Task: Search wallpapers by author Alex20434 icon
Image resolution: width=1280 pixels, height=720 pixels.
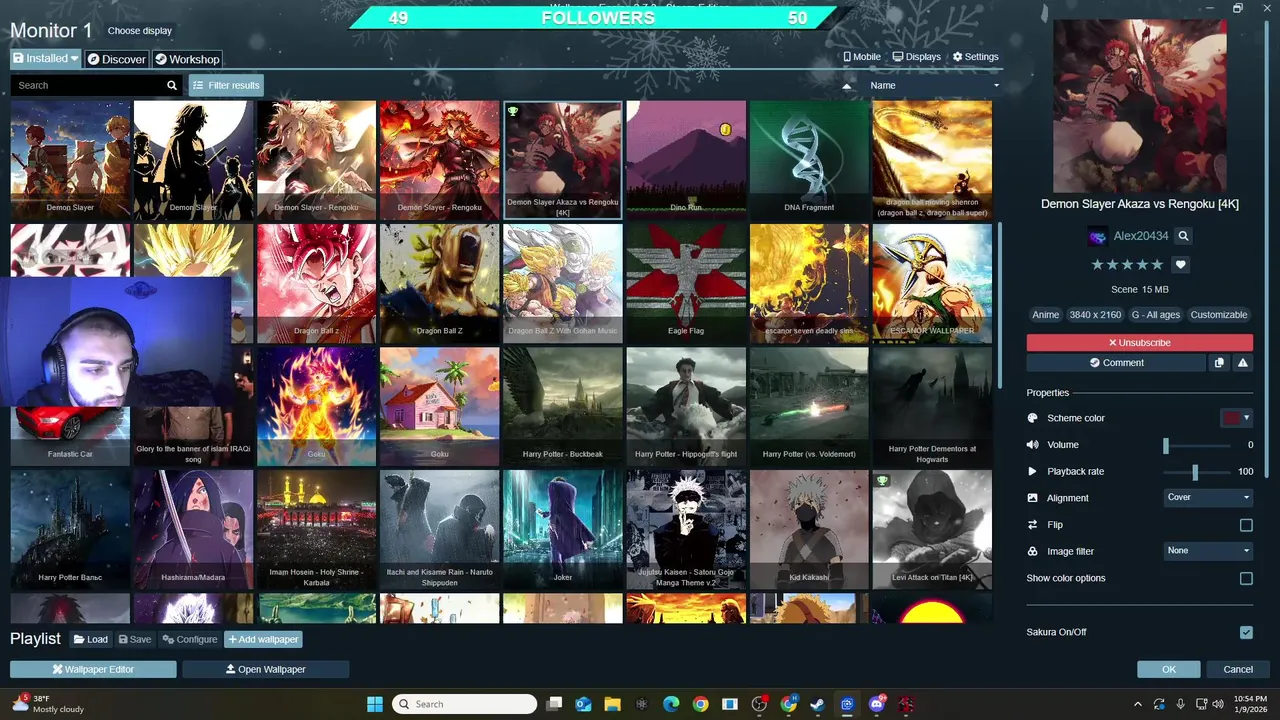Action: 1183,236
